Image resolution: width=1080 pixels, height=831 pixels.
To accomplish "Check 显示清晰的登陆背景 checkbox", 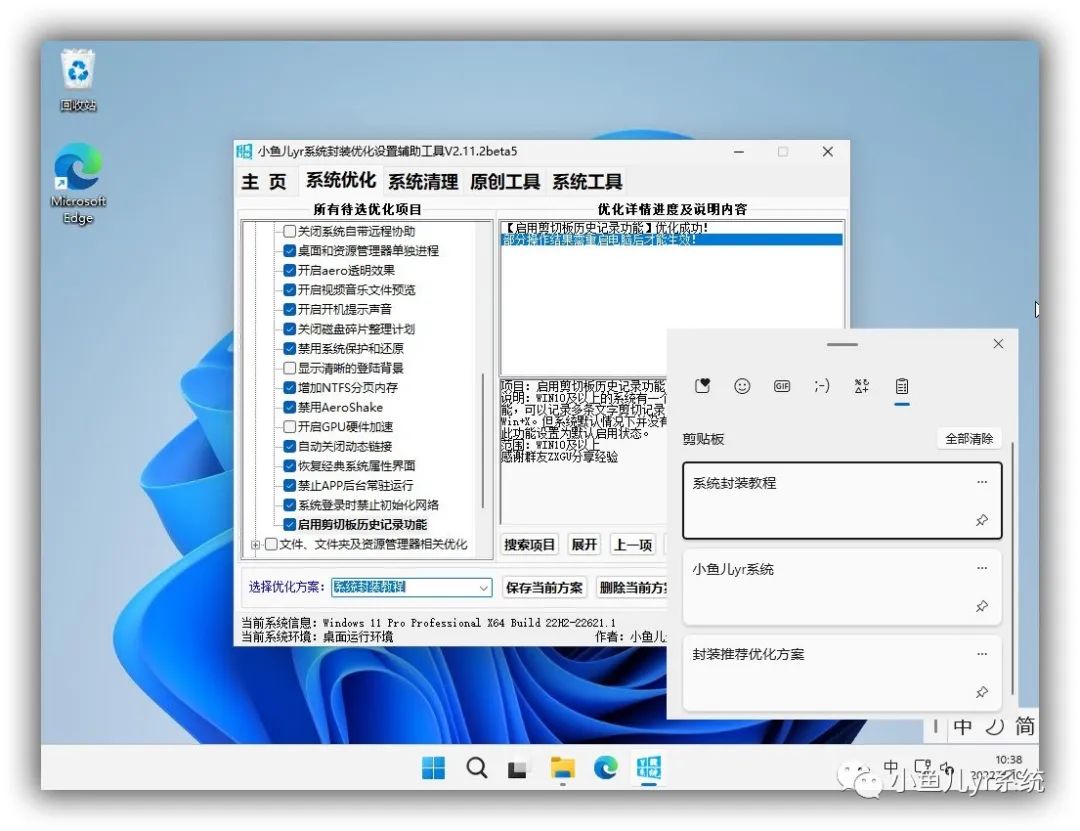I will click(x=290, y=368).
